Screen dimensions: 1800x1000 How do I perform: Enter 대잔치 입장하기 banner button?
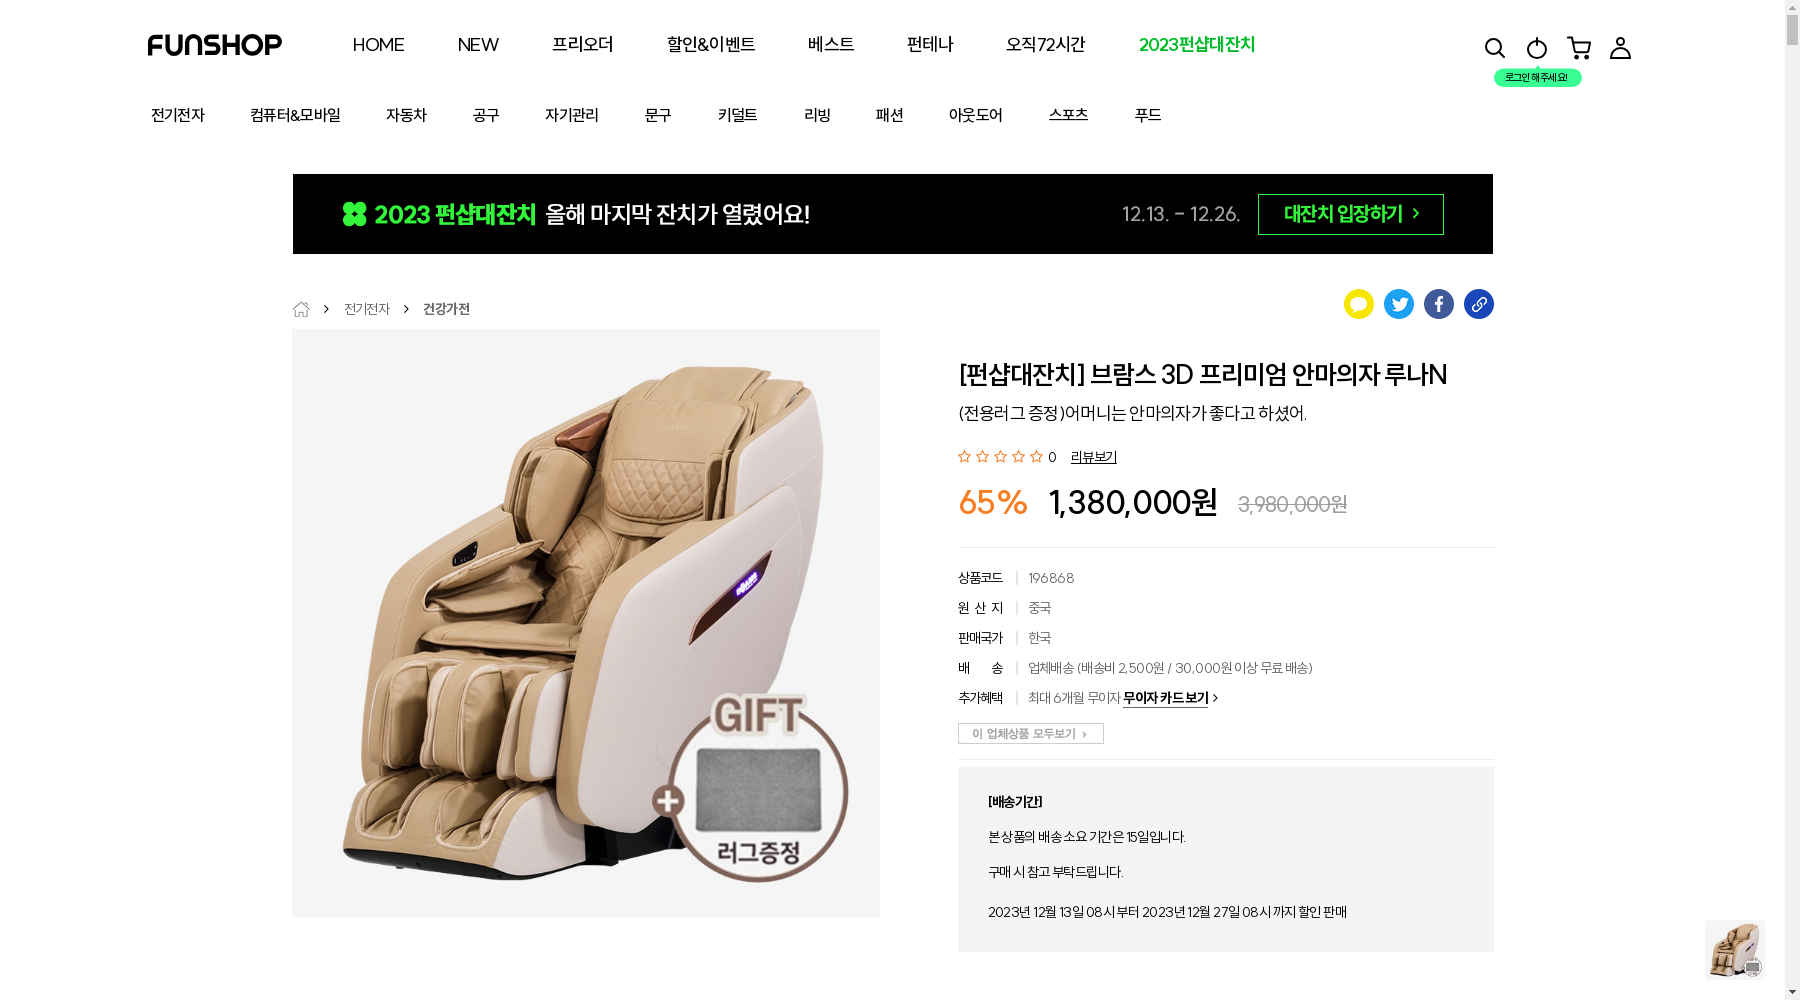pos(1351,214)
